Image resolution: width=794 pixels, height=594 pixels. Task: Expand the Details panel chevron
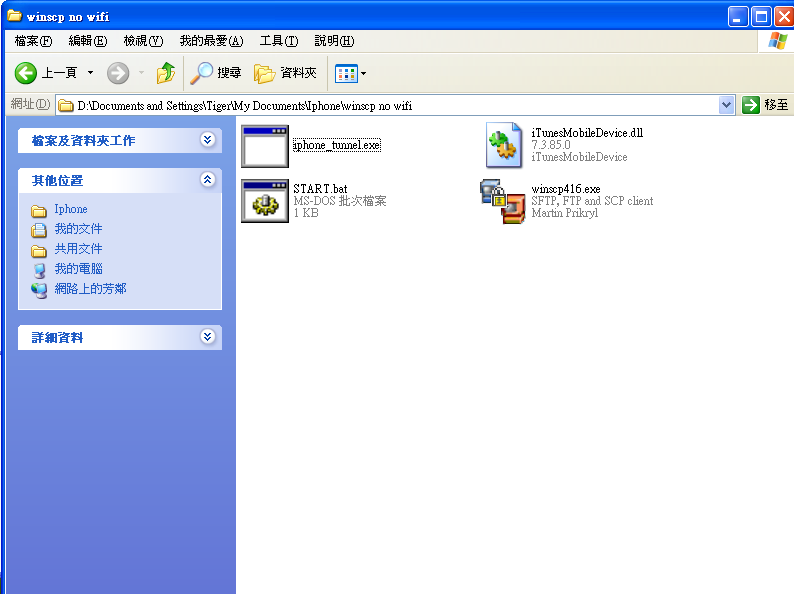pyautogui.click(x=207, y=337)
